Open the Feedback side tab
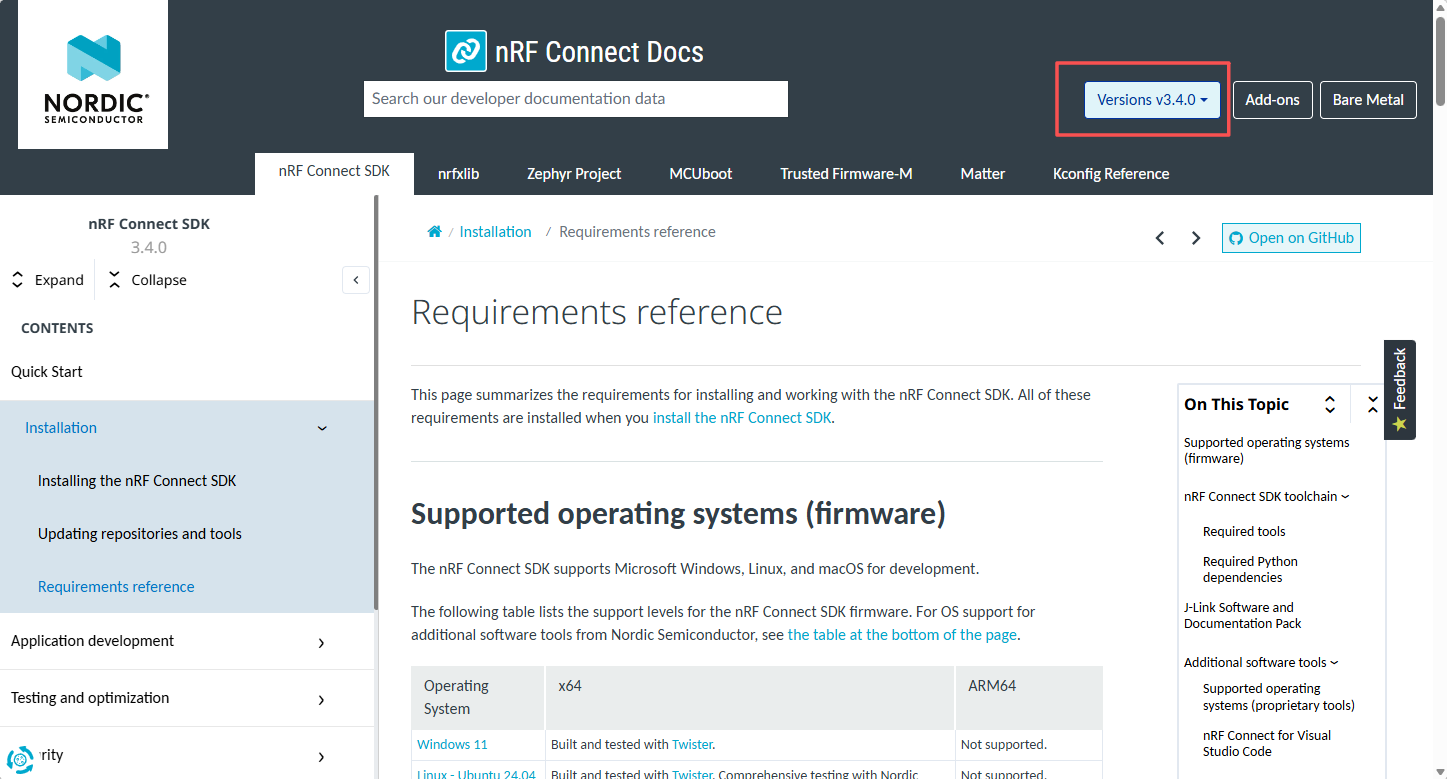 coord(1399,390)
